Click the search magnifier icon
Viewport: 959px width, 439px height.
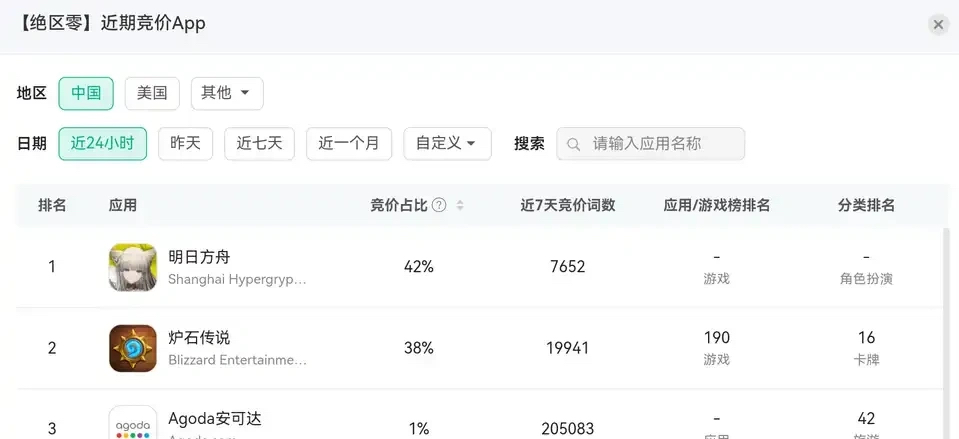click(x=574, y=144)
